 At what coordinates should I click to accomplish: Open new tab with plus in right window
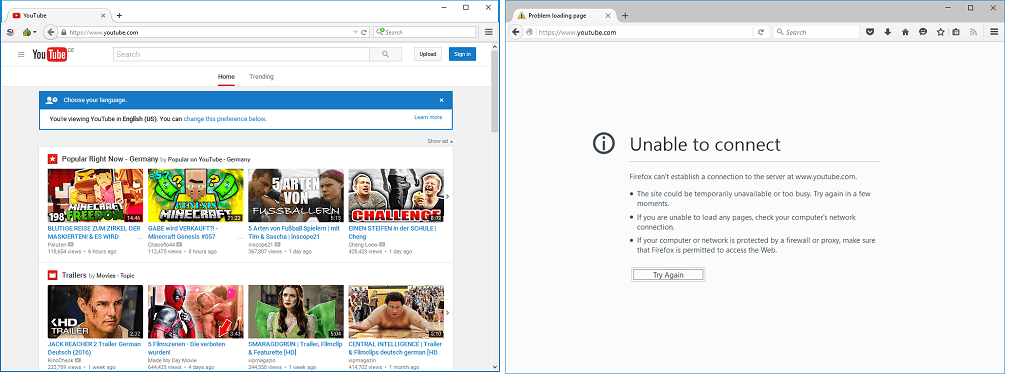(x=625, y=16)
